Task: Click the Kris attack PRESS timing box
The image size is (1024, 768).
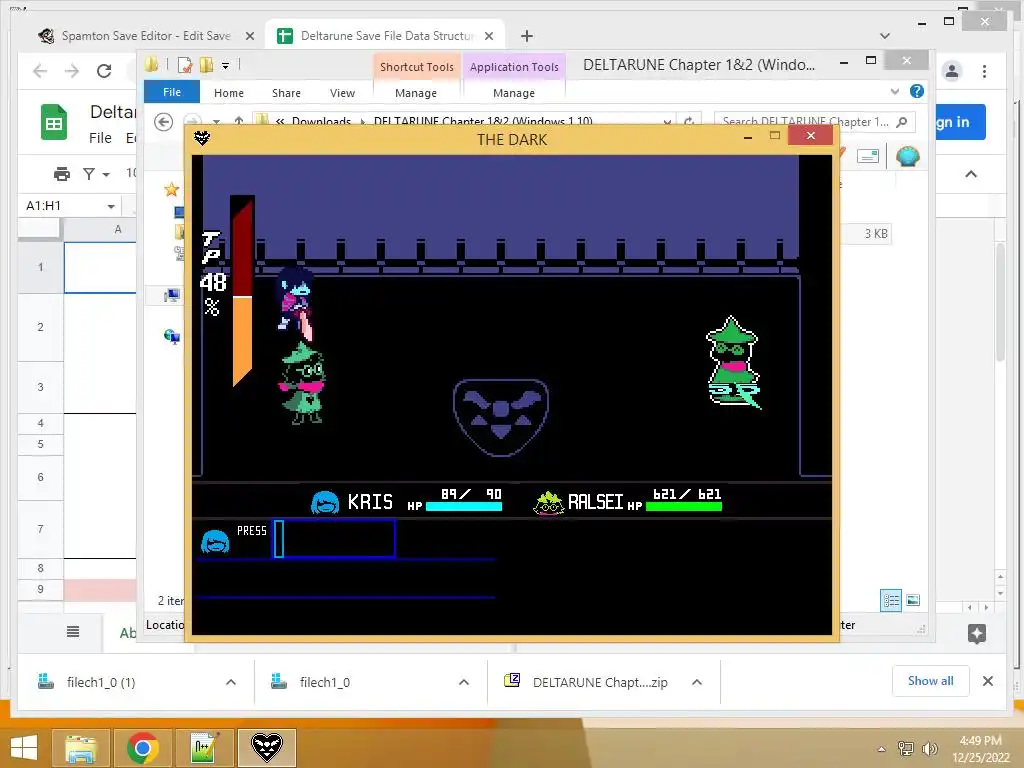Action: (x=334, y=539)
